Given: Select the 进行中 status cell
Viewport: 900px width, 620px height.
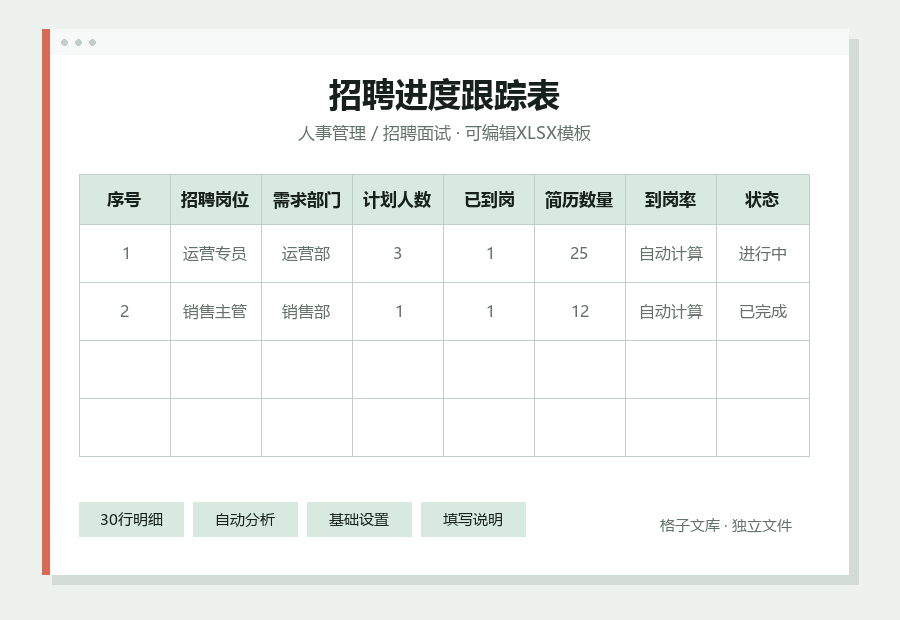Looking at the screenshot, I should click(x=763, y=254).
